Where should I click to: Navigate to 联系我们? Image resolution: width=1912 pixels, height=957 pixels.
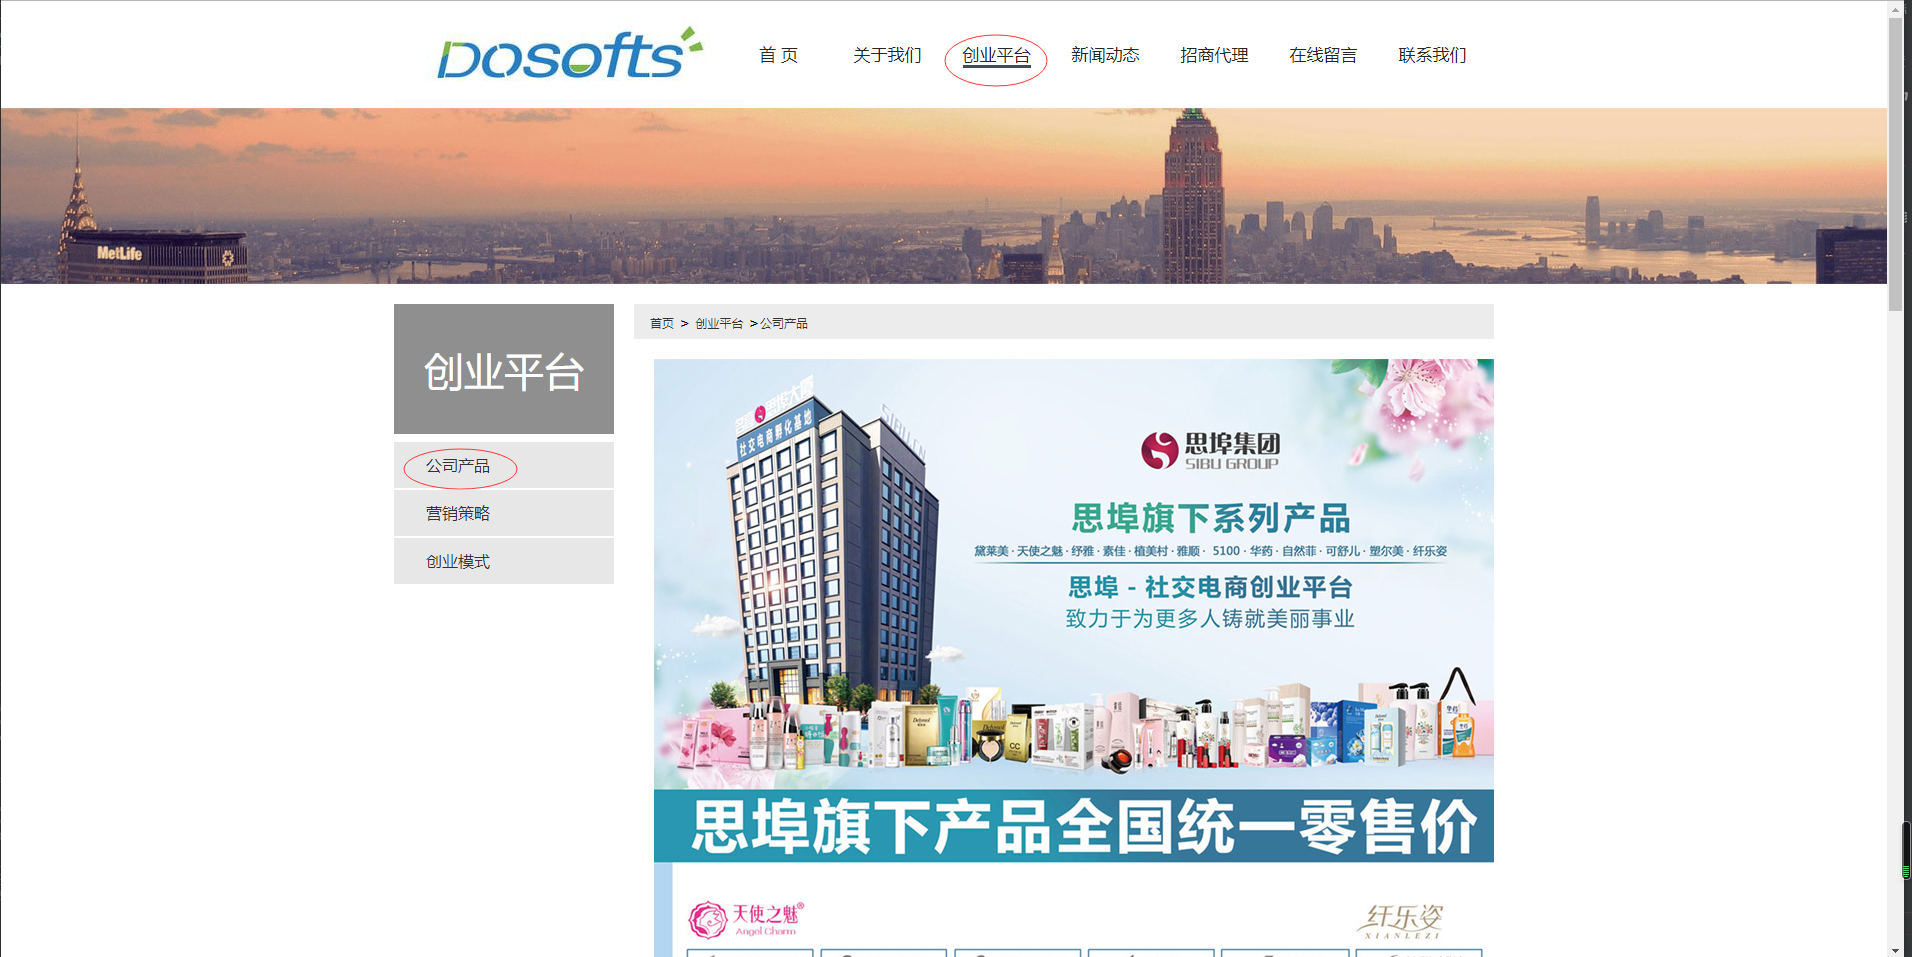1432,55
